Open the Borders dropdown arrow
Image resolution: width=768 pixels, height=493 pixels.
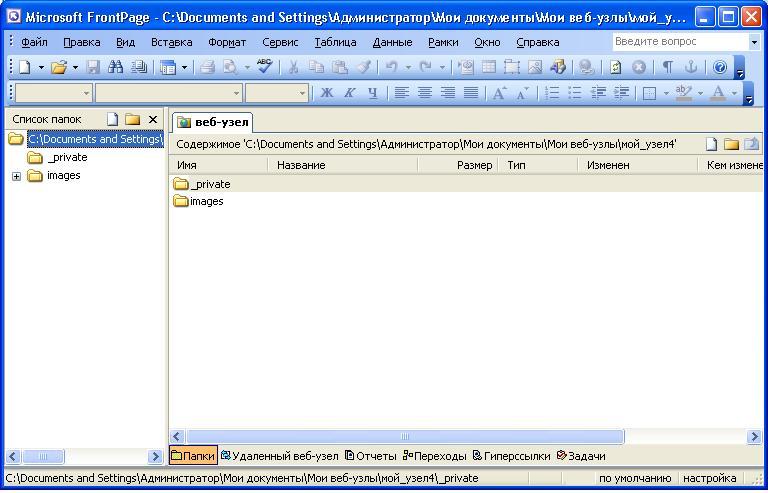coord(666,93)
